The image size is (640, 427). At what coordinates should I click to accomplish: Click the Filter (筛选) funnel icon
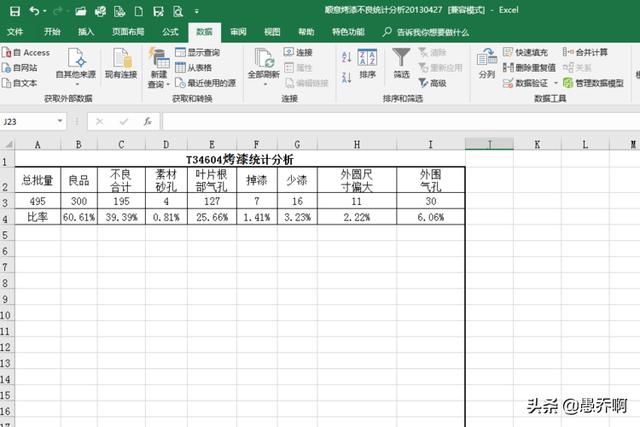coord(401,63)
